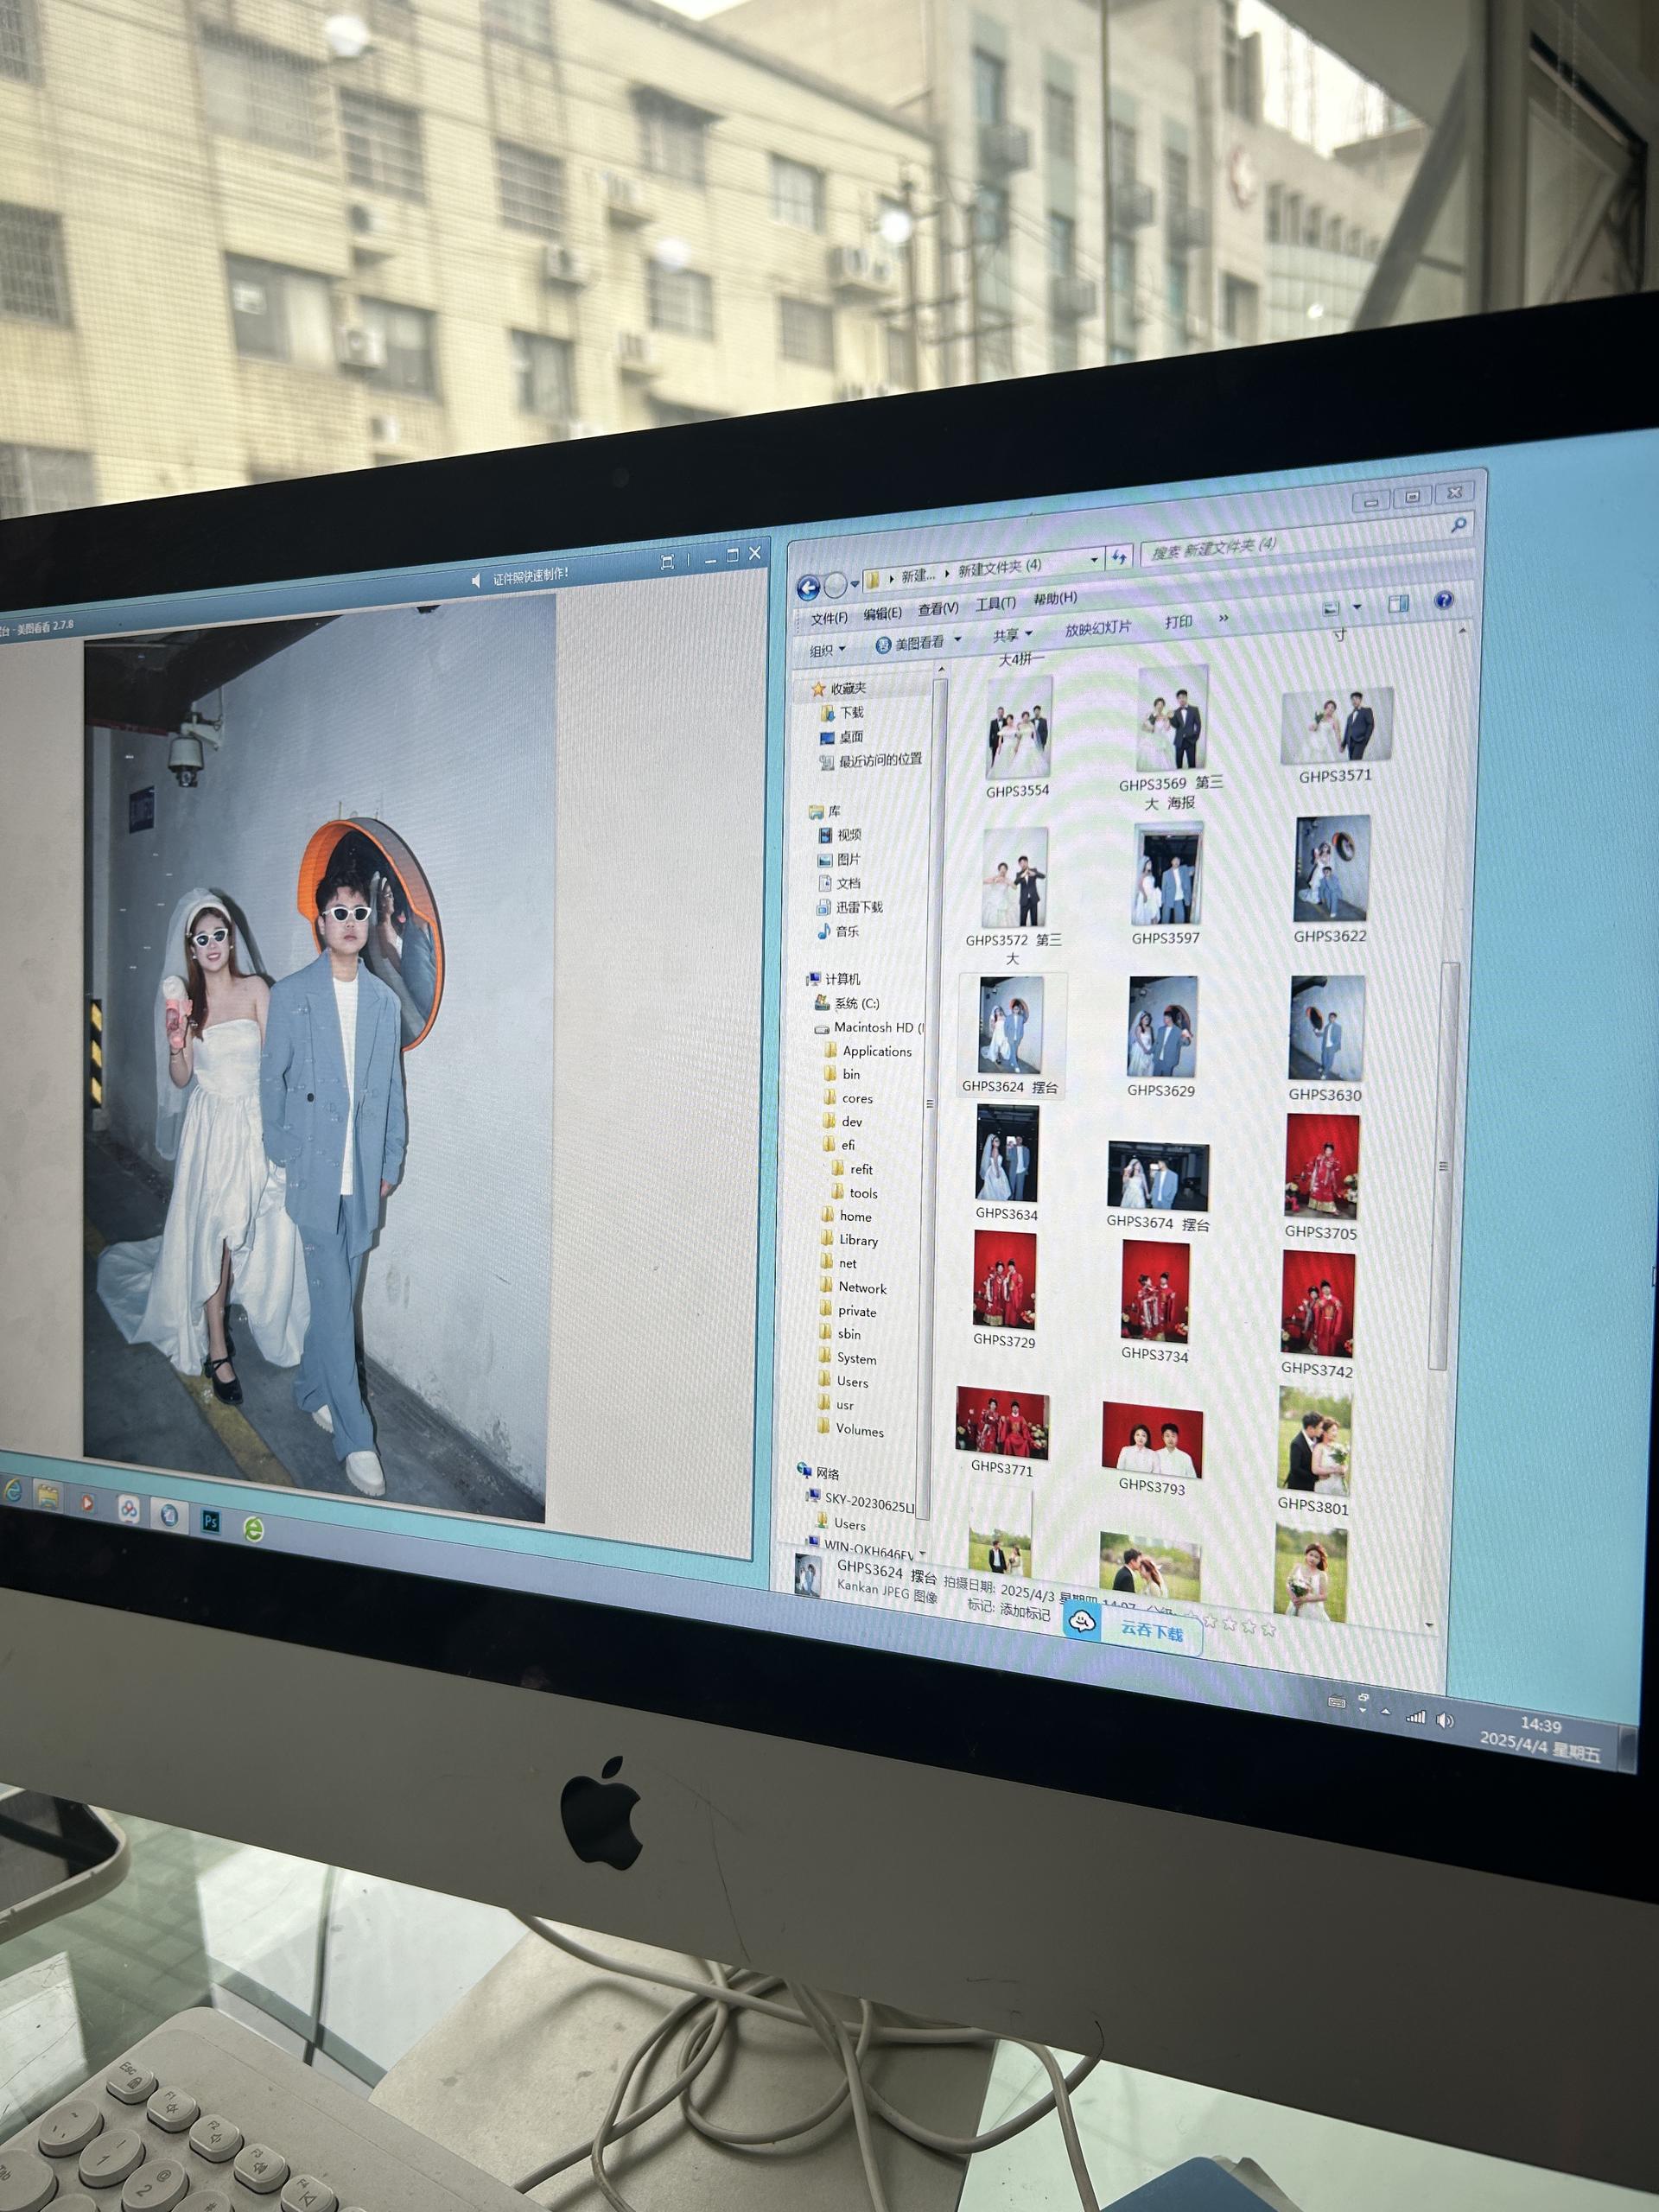Select thumbnail GHPS3801

(x=1313, y=1449)
